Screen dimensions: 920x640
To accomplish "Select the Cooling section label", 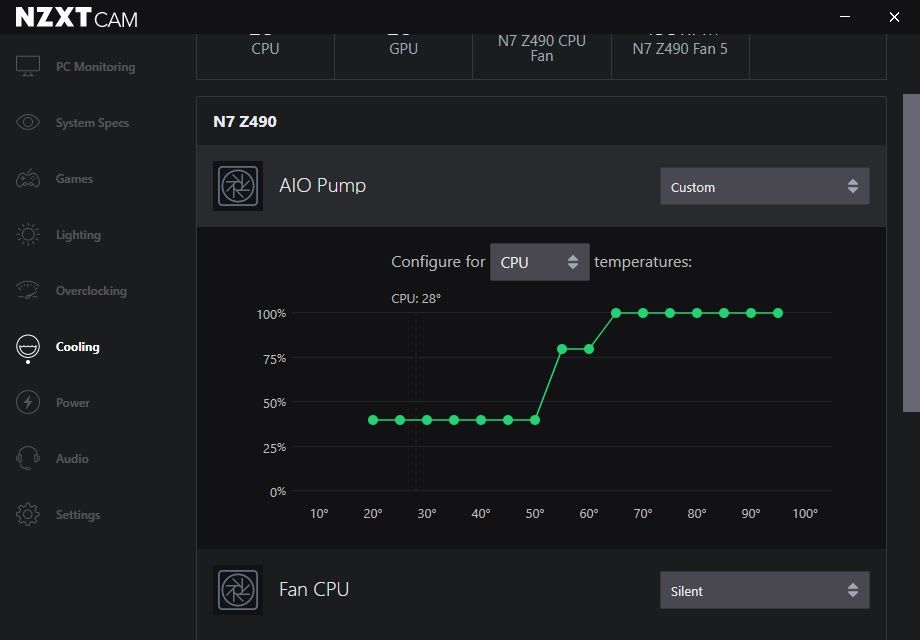I will click(77, 347).
